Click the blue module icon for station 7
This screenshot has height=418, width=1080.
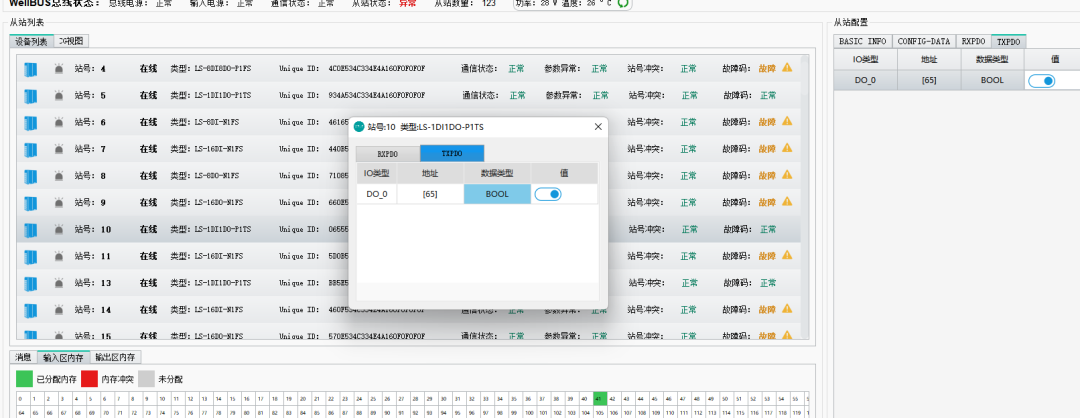point(30,149)
